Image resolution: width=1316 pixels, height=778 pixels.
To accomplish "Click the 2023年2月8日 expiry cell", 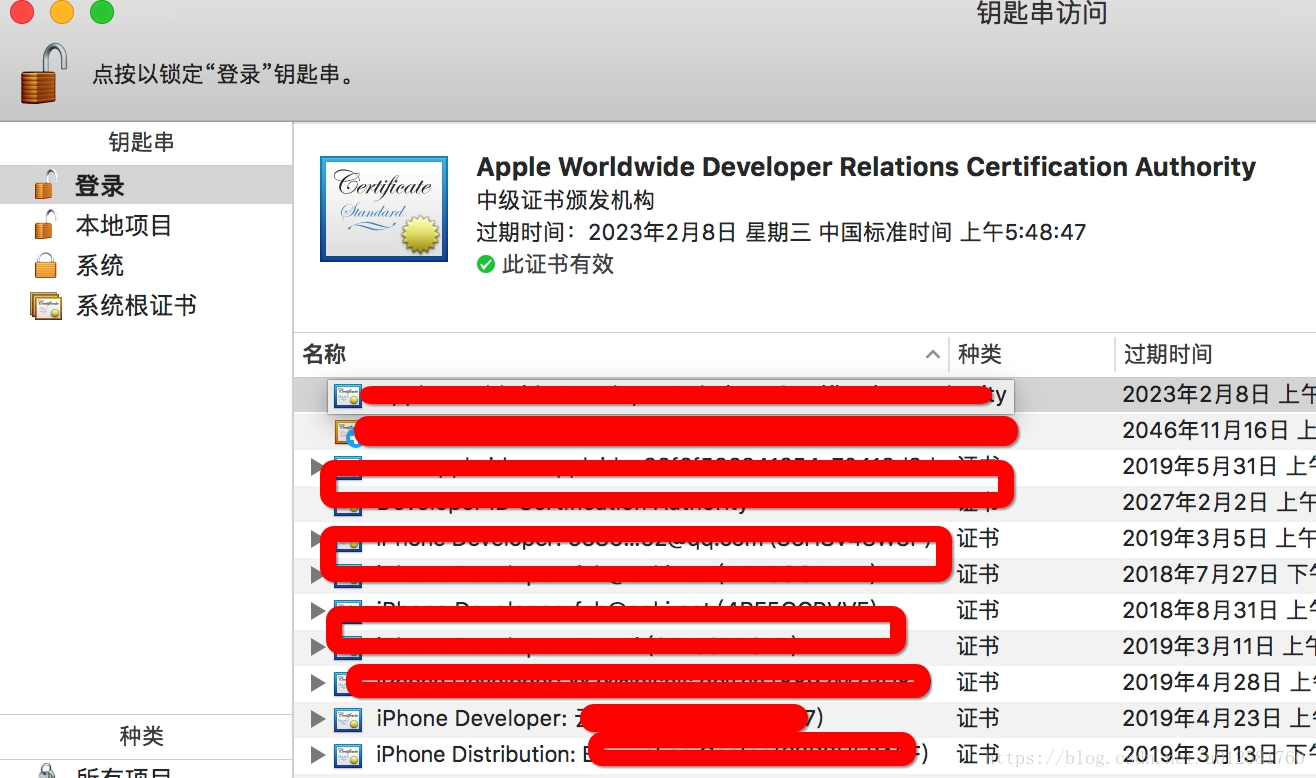I will pos(1218,395).
